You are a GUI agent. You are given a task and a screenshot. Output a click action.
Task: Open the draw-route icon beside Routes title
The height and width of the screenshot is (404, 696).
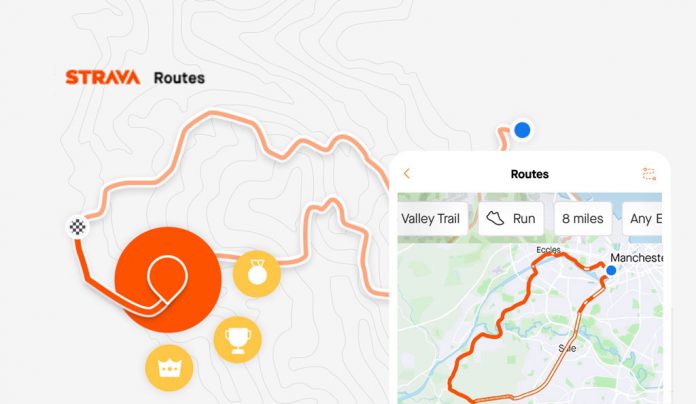(x=649, y=174)
